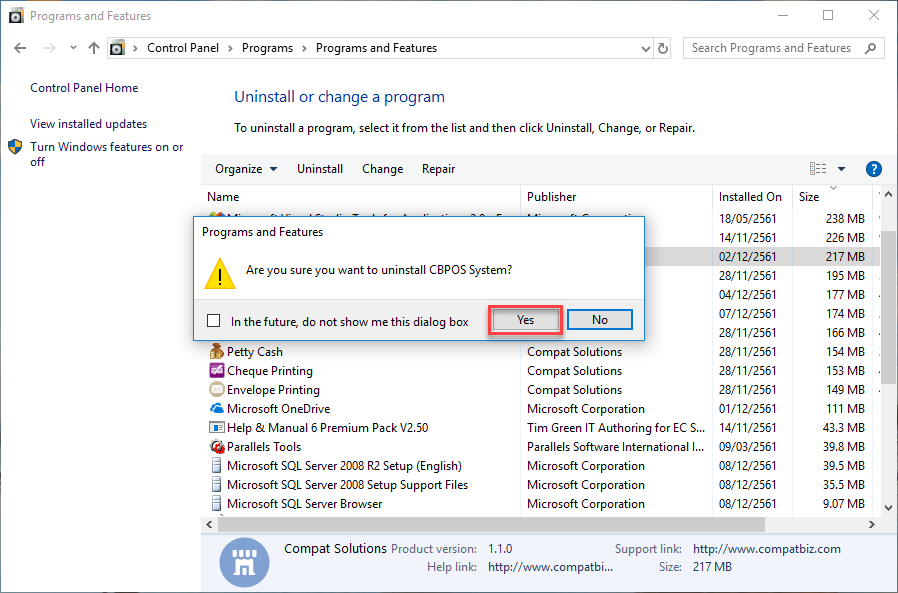Viewport: 898px width, 593px height.
Task: Select the Envelope Printing entry
Action: [273, 390]
